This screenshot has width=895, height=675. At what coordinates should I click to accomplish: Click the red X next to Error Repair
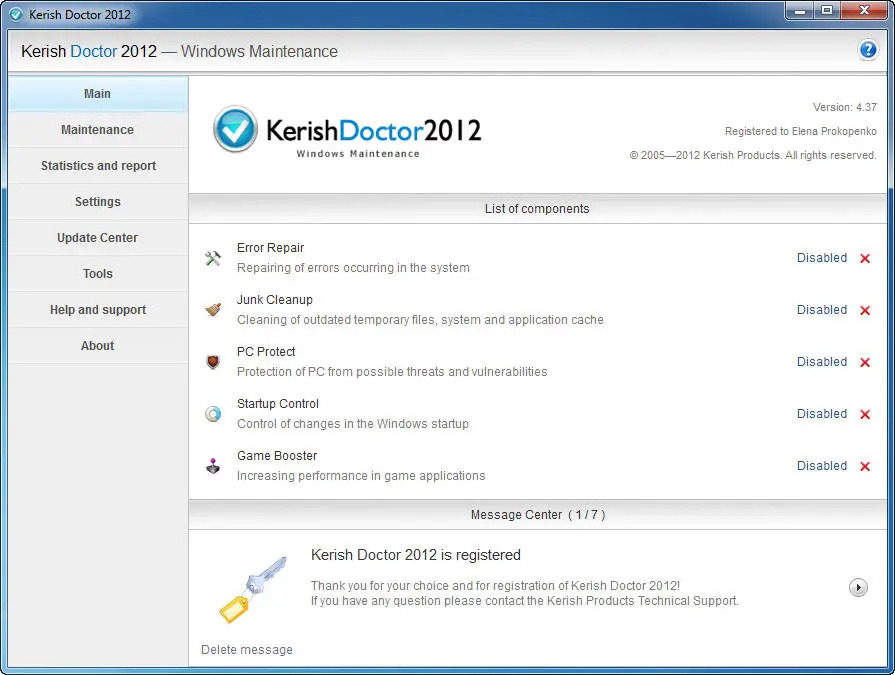coord(865,258)
